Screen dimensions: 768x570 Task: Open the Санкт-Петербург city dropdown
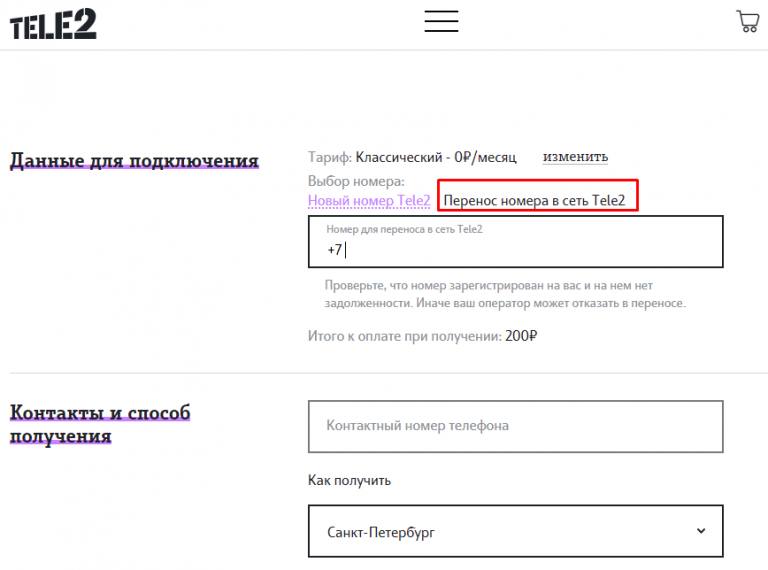click(x=515, y=531)
